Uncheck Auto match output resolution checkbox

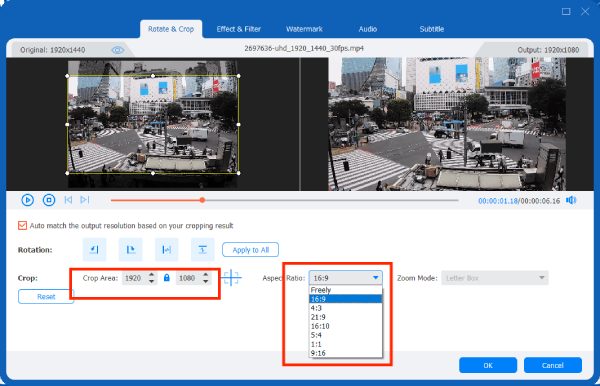click(22, 225)
